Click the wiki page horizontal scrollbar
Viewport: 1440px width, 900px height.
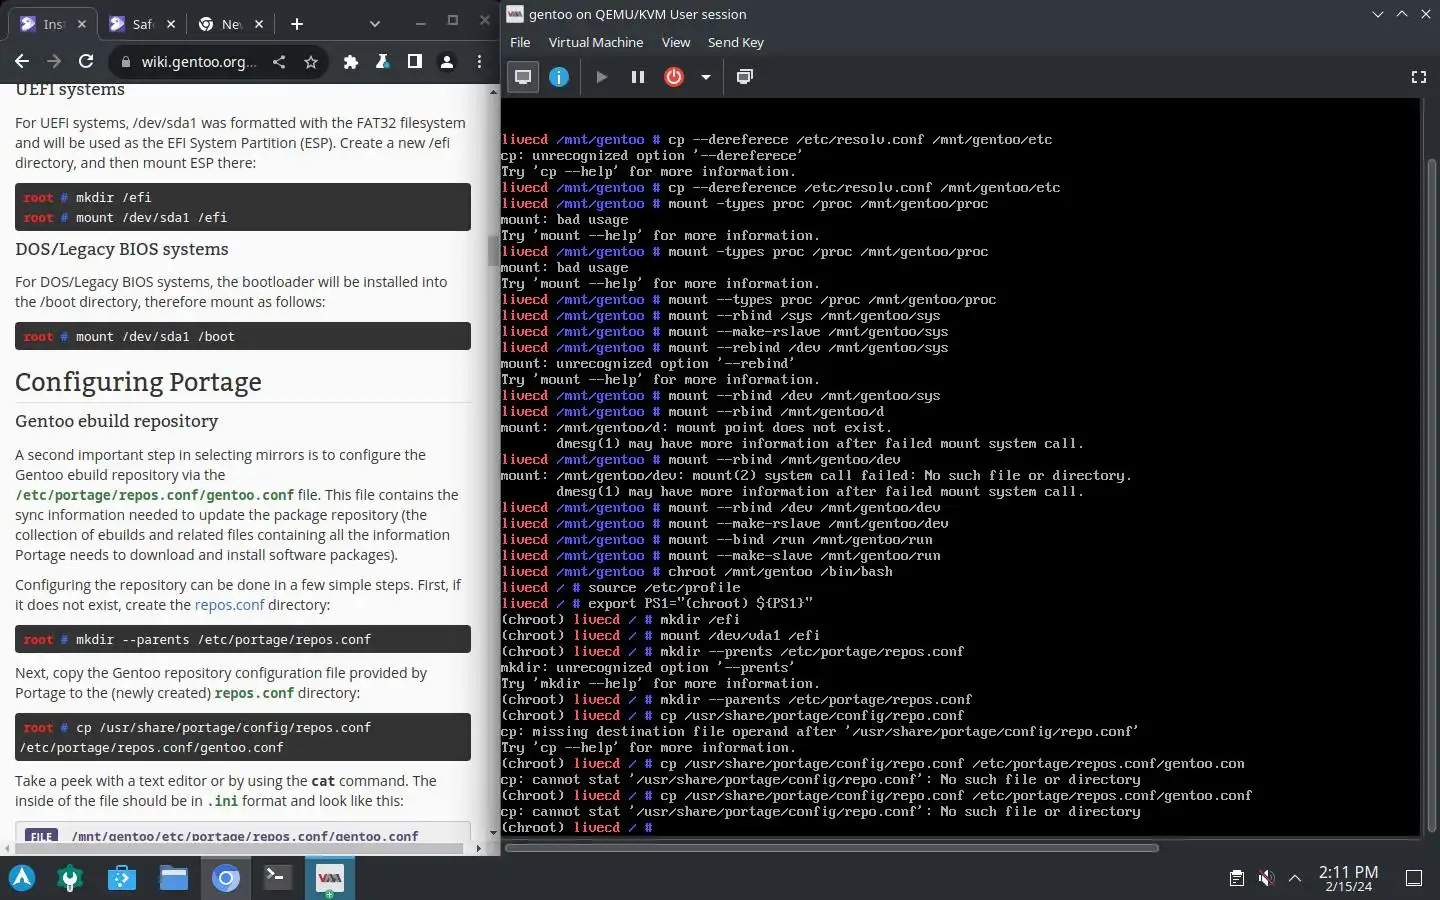pyautogui.click(x=240, y=848)
